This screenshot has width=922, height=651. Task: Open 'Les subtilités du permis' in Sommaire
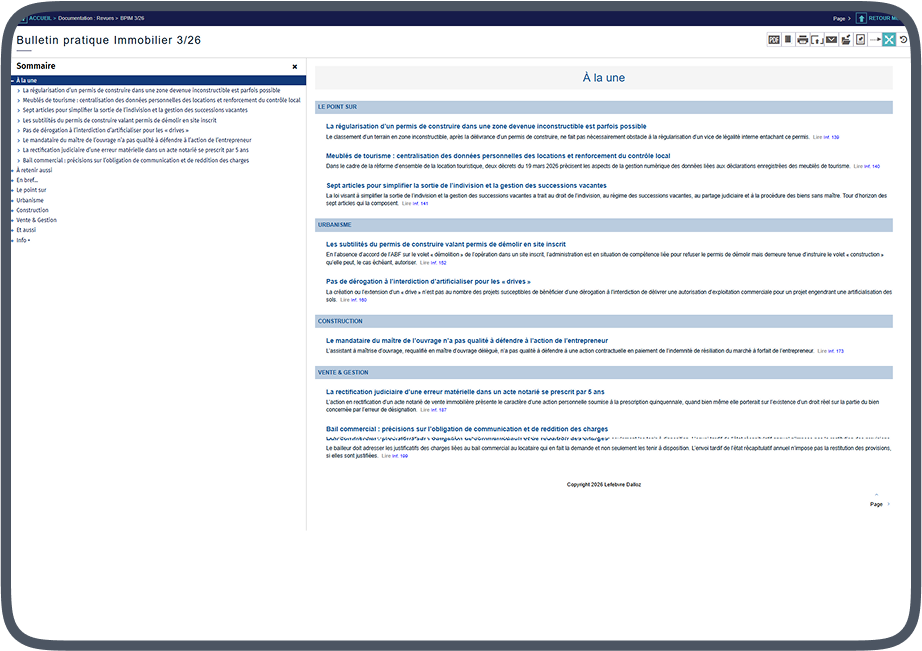pyautogui.click(x=119, y=121)
